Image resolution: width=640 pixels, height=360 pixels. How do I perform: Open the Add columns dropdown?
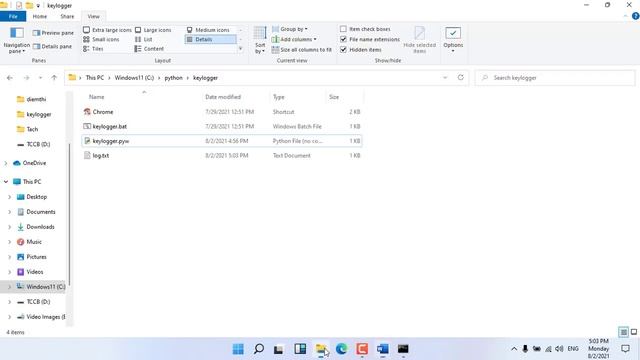[x=294, y=39]
